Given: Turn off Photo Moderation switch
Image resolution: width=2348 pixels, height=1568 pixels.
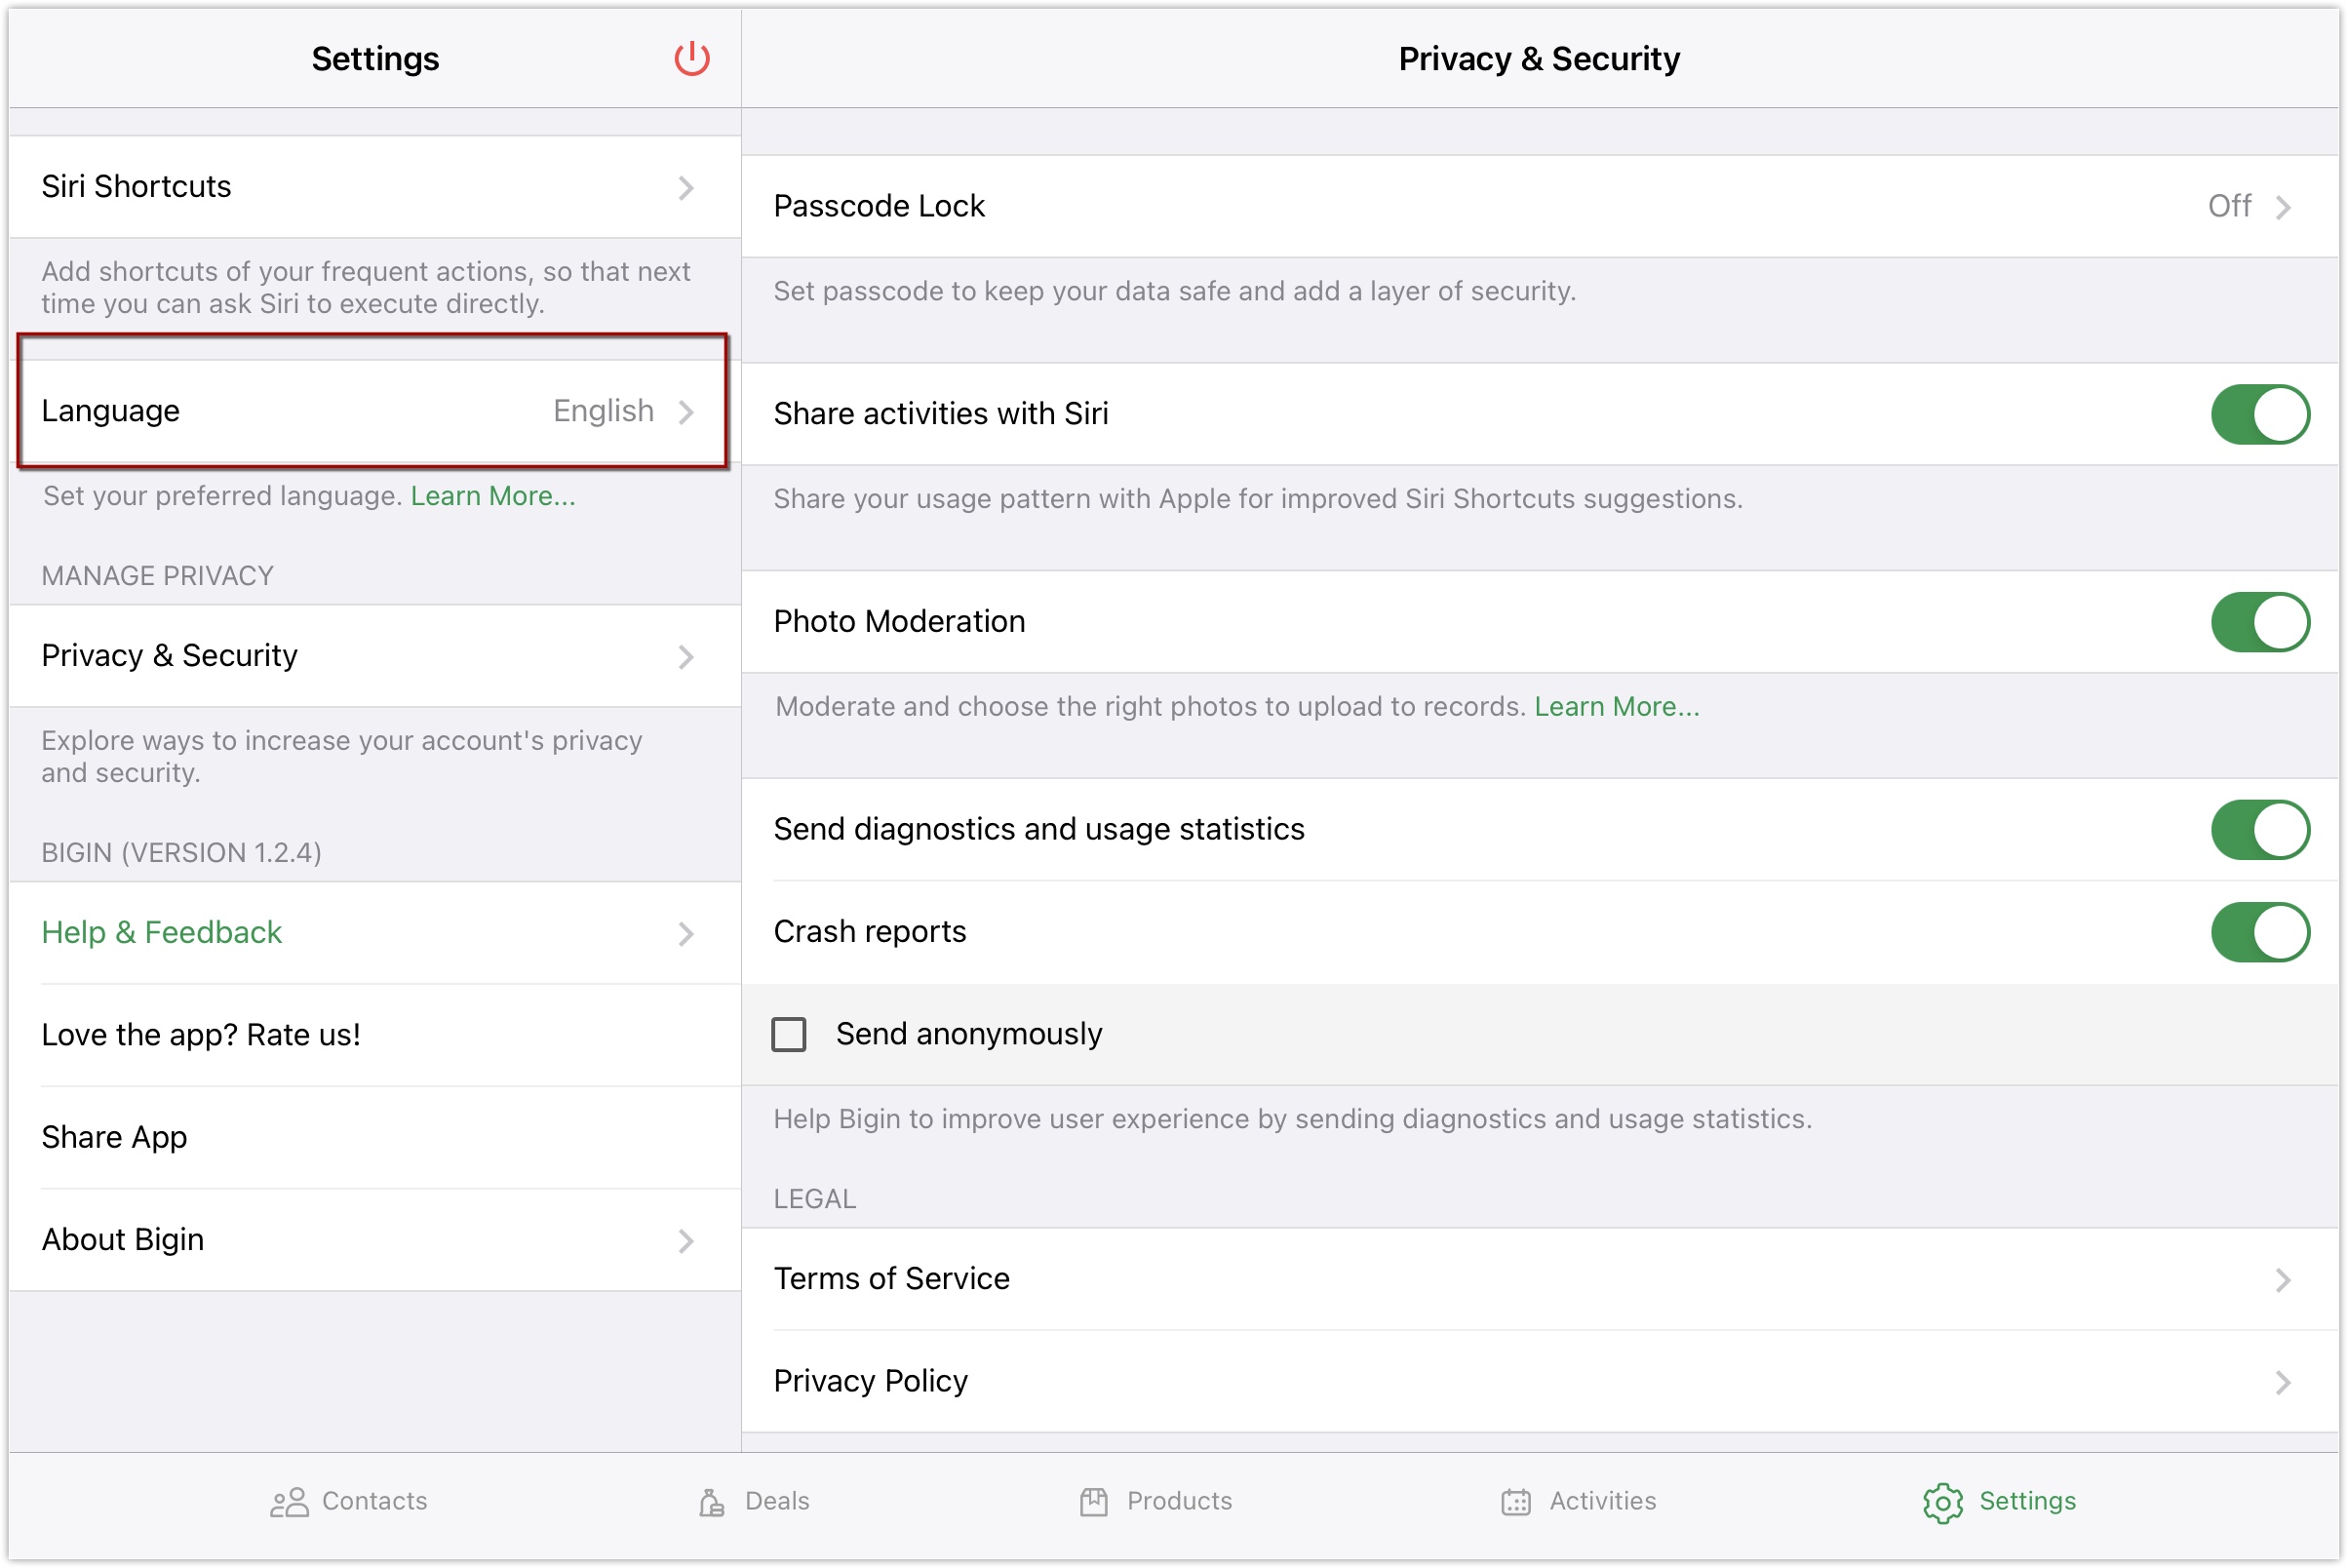Looking at the screenshot, I should point(2259,622).
